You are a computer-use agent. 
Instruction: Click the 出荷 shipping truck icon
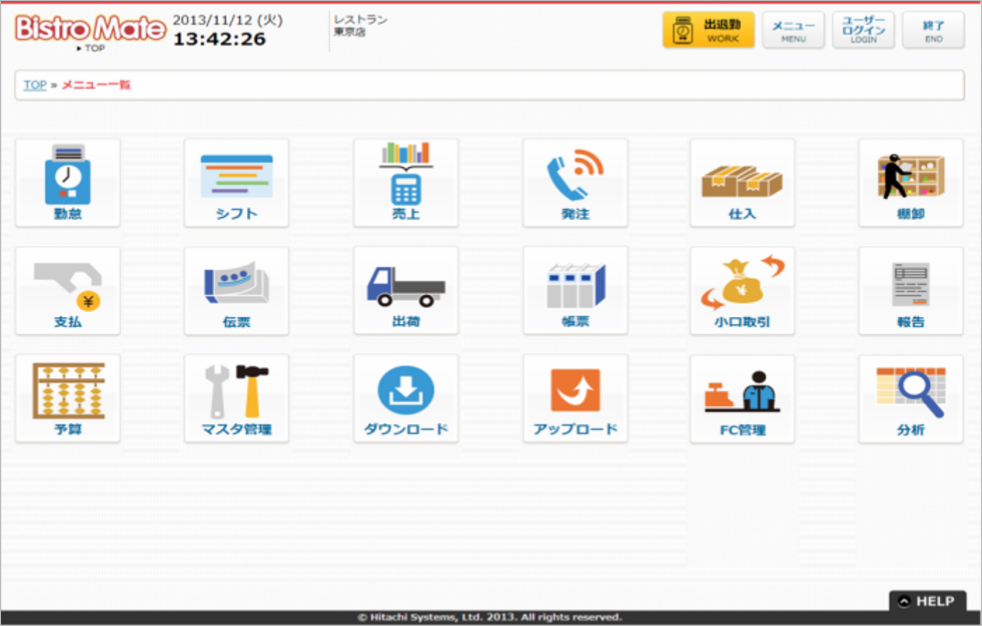[x=406, y=291]
